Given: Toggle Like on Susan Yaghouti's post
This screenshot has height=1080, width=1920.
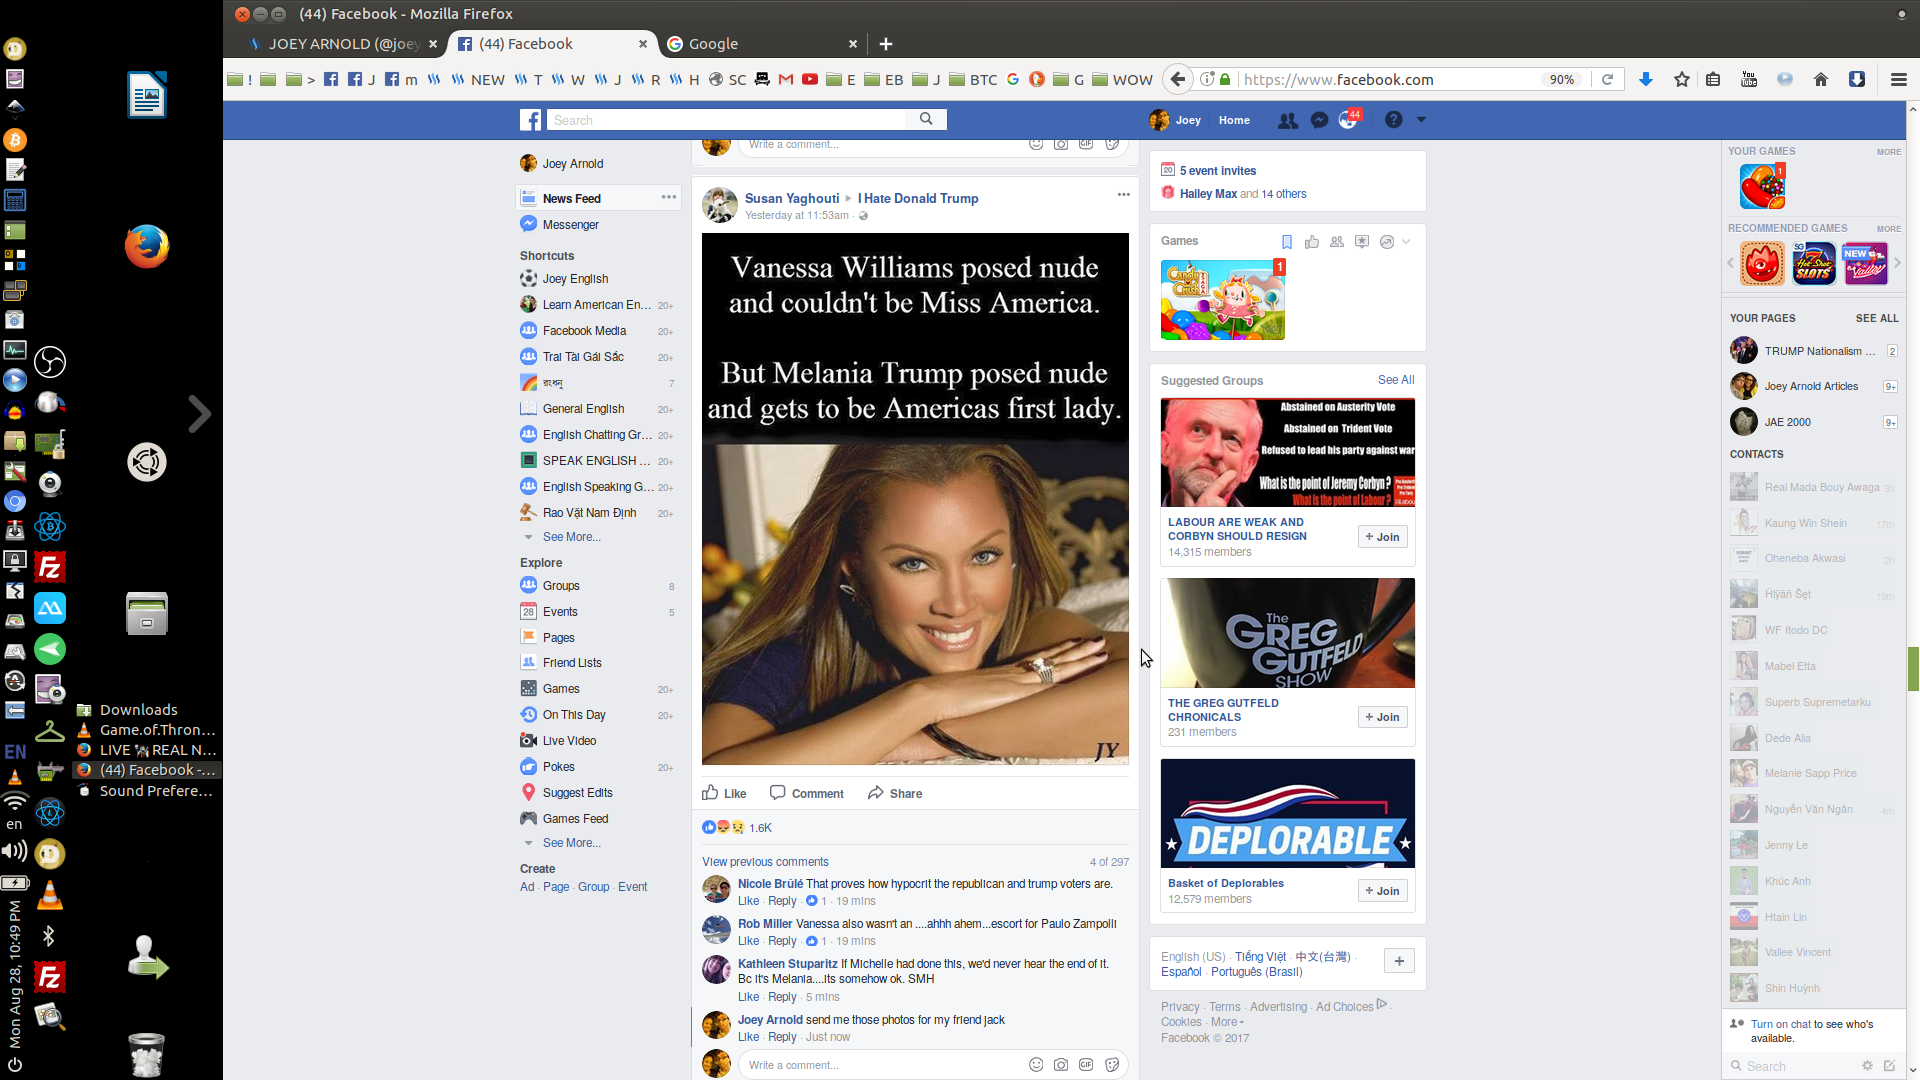Looking at the screenshot, I should (x=724, y=792).
